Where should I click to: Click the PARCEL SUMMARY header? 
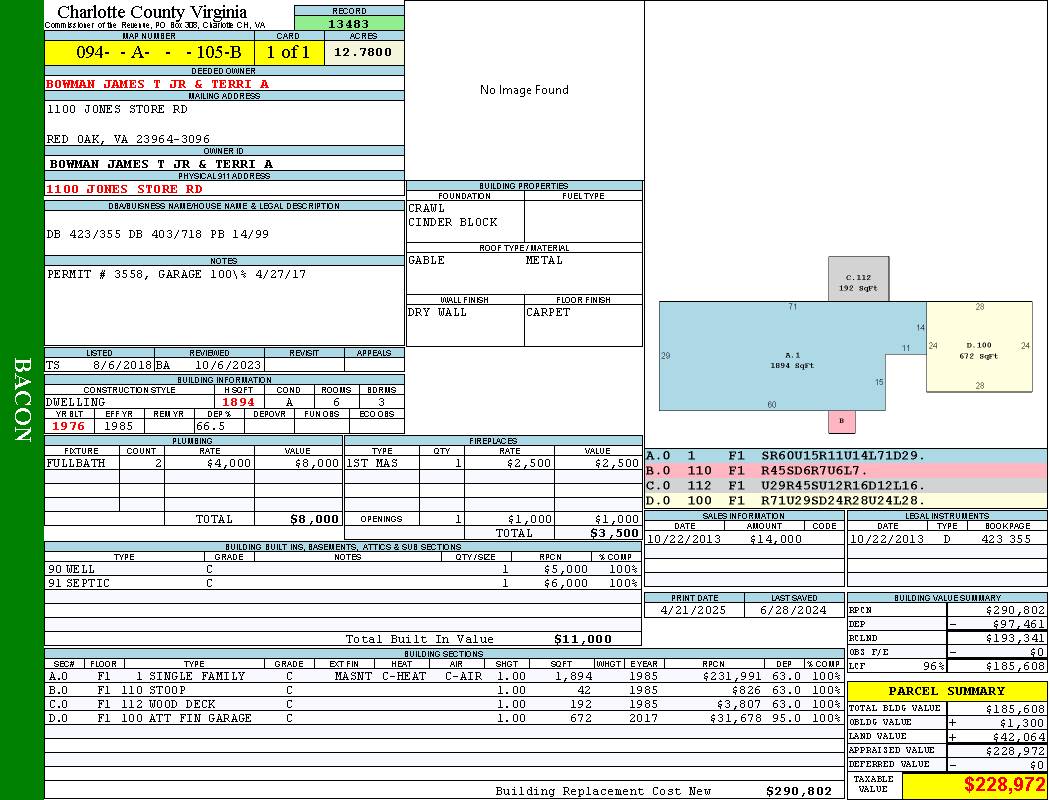click(947, 691)
